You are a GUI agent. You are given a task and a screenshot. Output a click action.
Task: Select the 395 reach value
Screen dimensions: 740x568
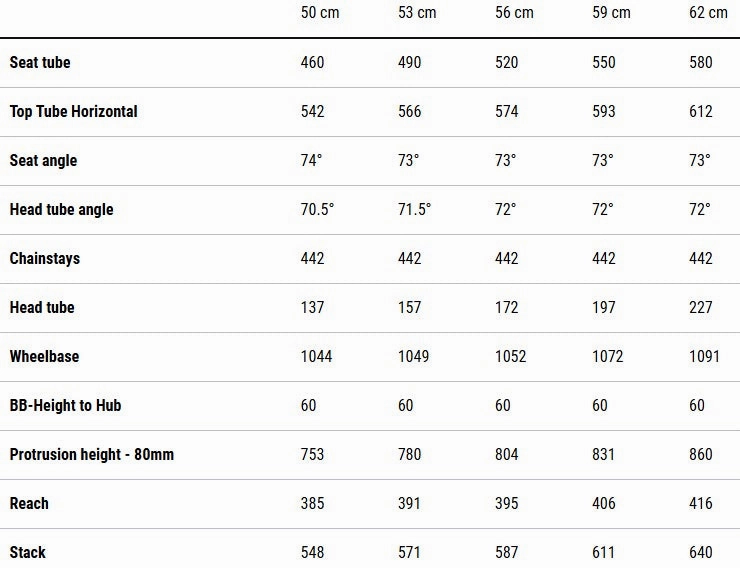pyautogui.click(x=507, y=503)
